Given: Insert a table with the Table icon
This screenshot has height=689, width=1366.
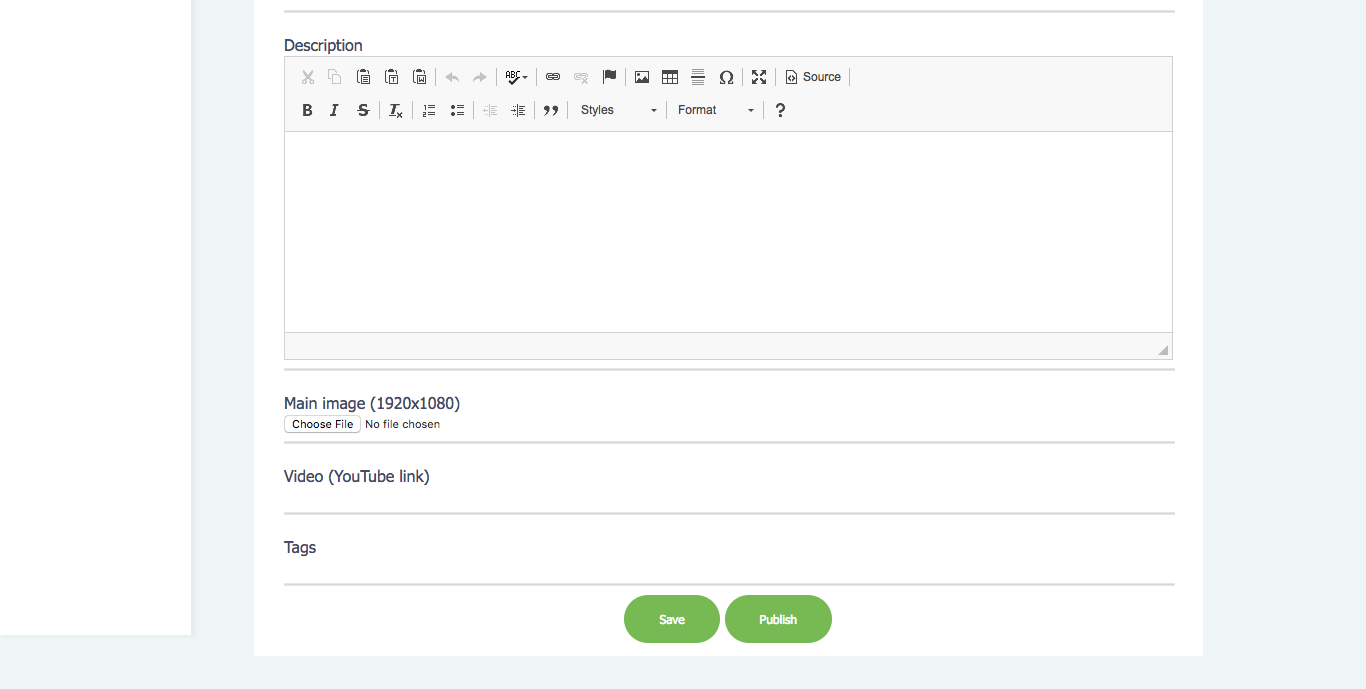Looking at the screenshot, I should pos(670,77).
